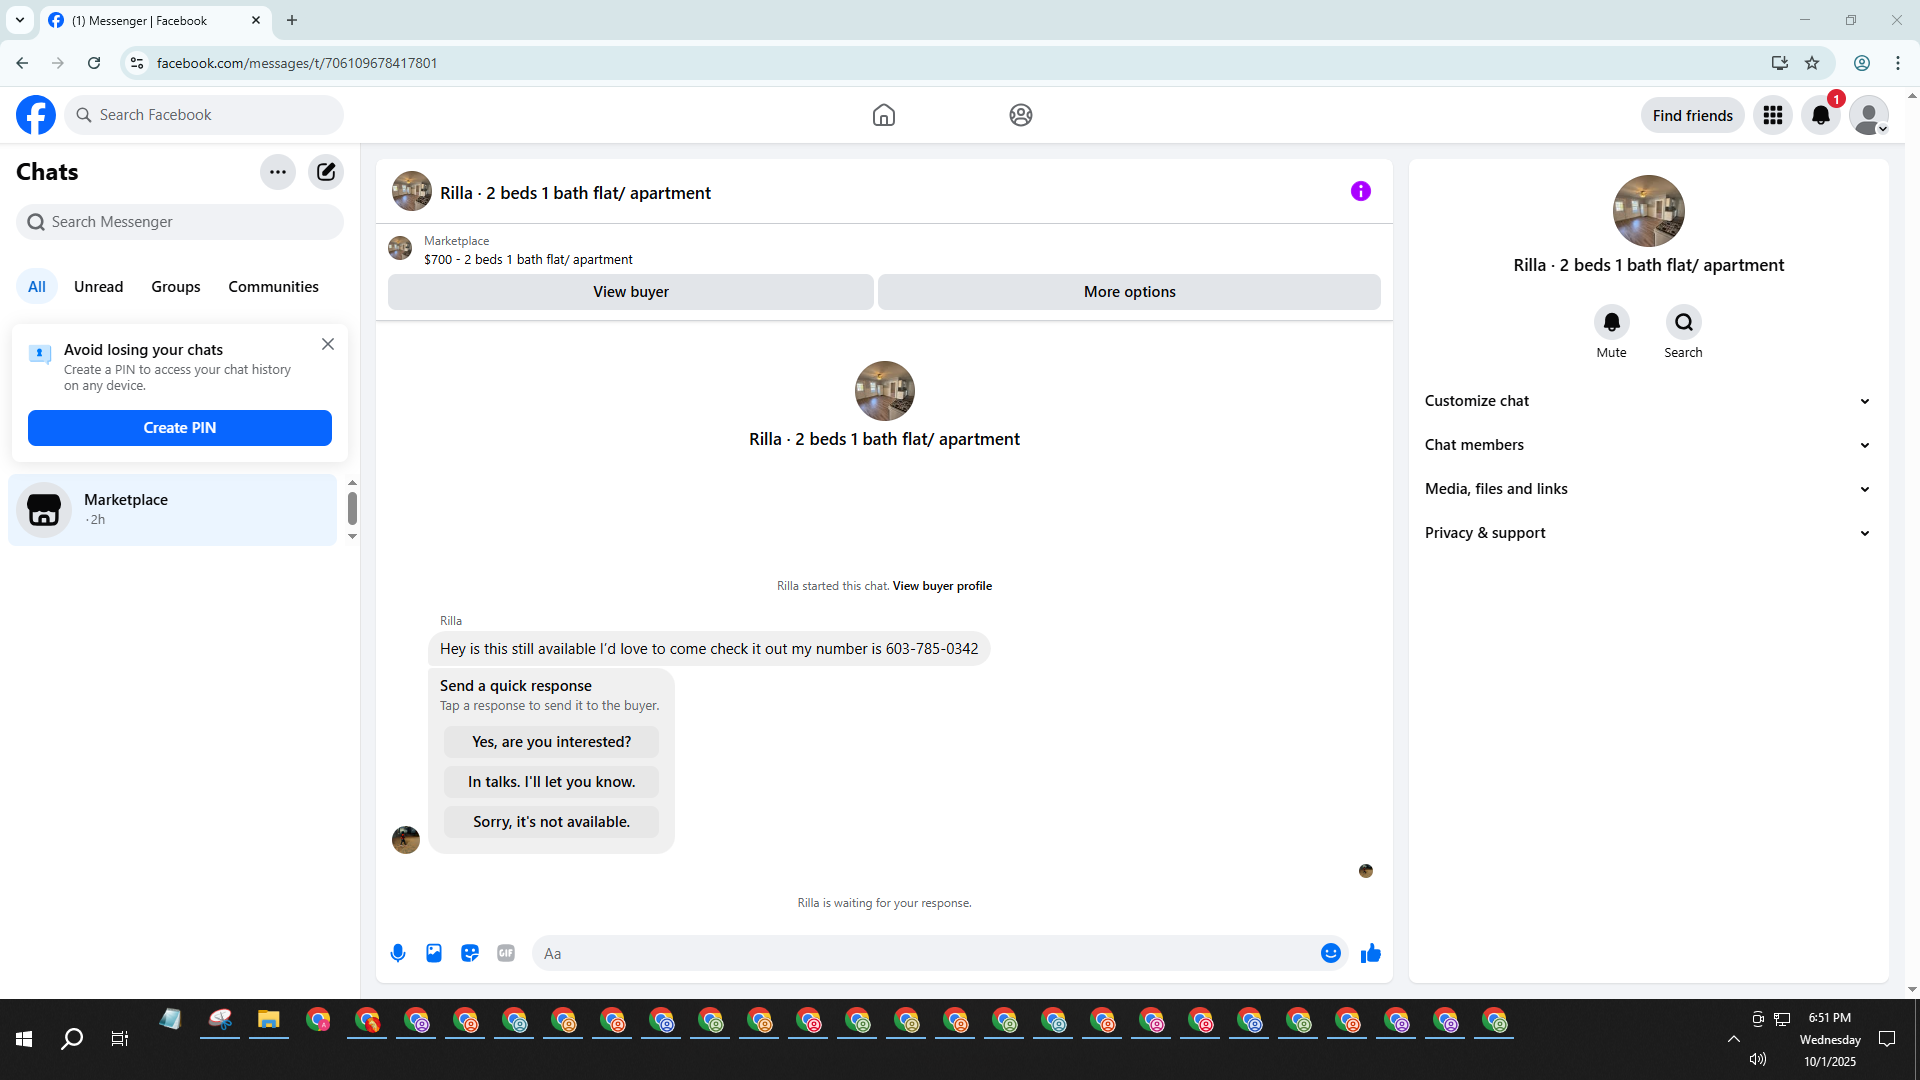Click the purple conversation information icon

[x=1361, y=191]
